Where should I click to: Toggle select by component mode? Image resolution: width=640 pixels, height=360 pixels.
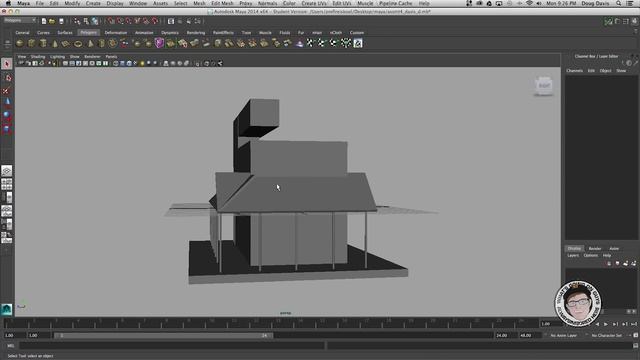click(95, 21)
